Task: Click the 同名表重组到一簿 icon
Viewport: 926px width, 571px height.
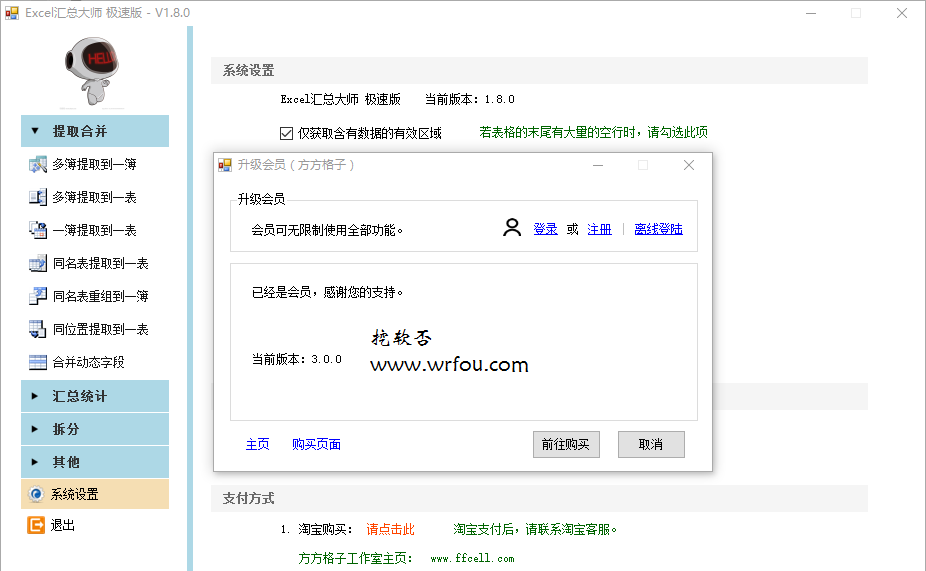Action: point(38,296)
